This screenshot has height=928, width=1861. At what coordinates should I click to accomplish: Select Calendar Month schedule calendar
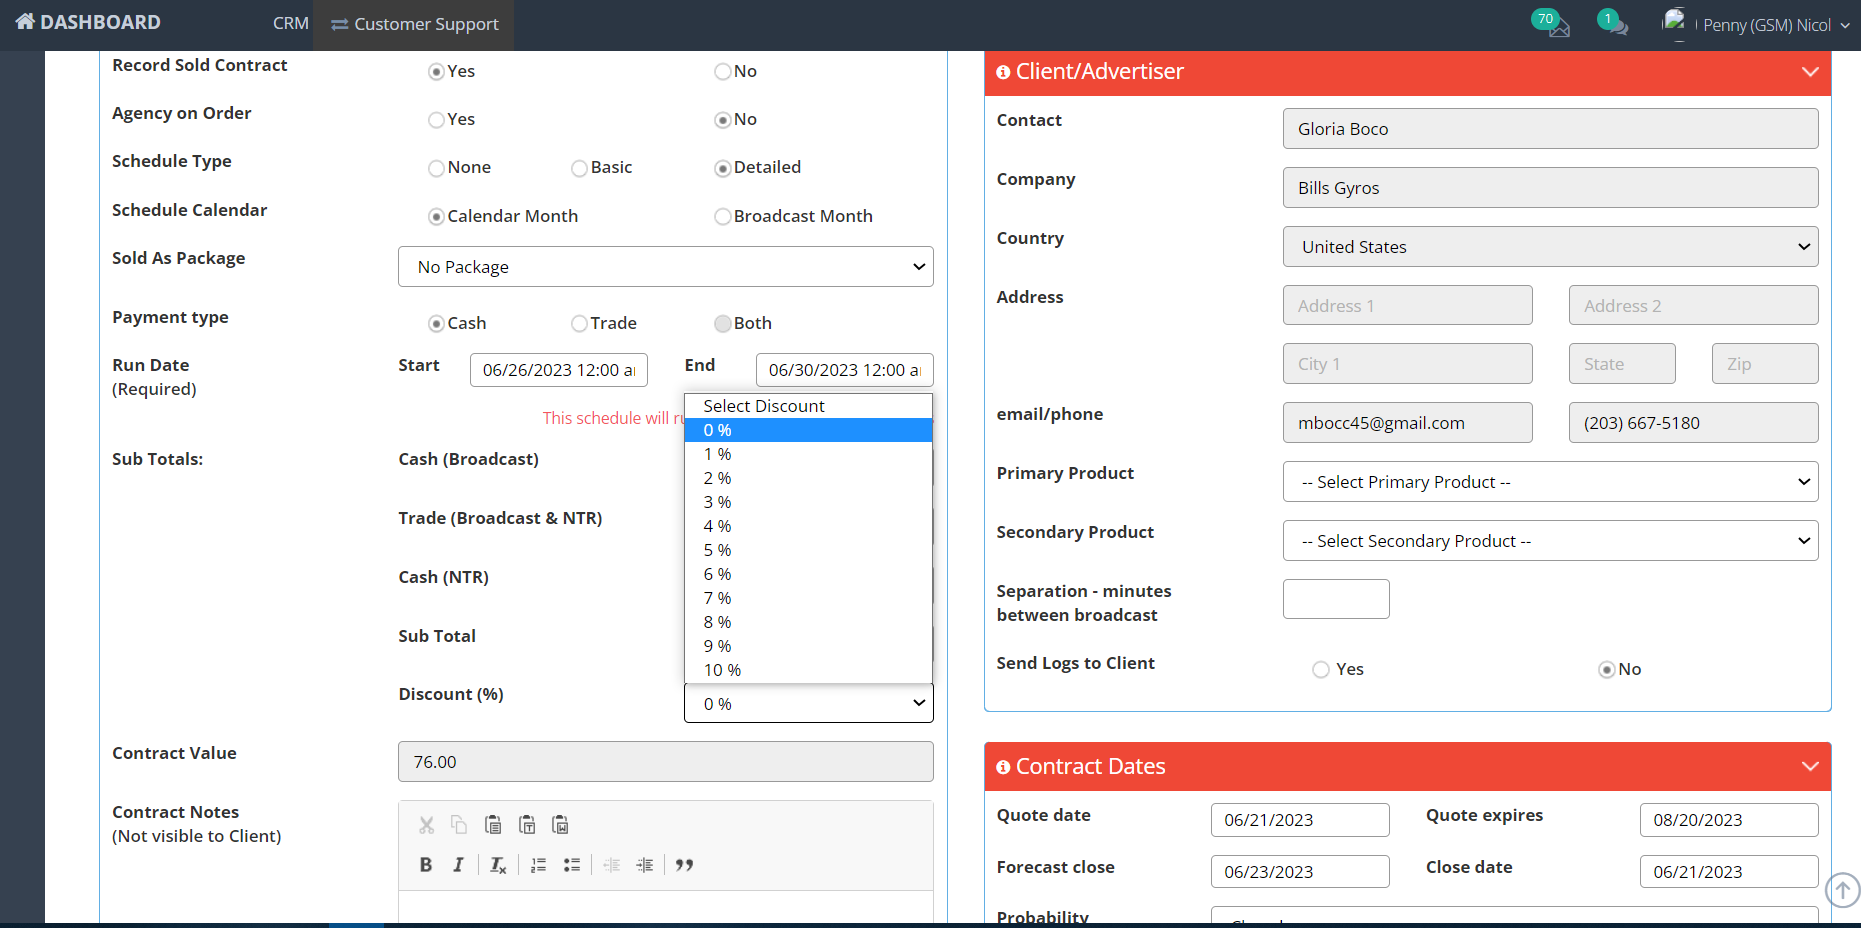click(x=436, y=217)
